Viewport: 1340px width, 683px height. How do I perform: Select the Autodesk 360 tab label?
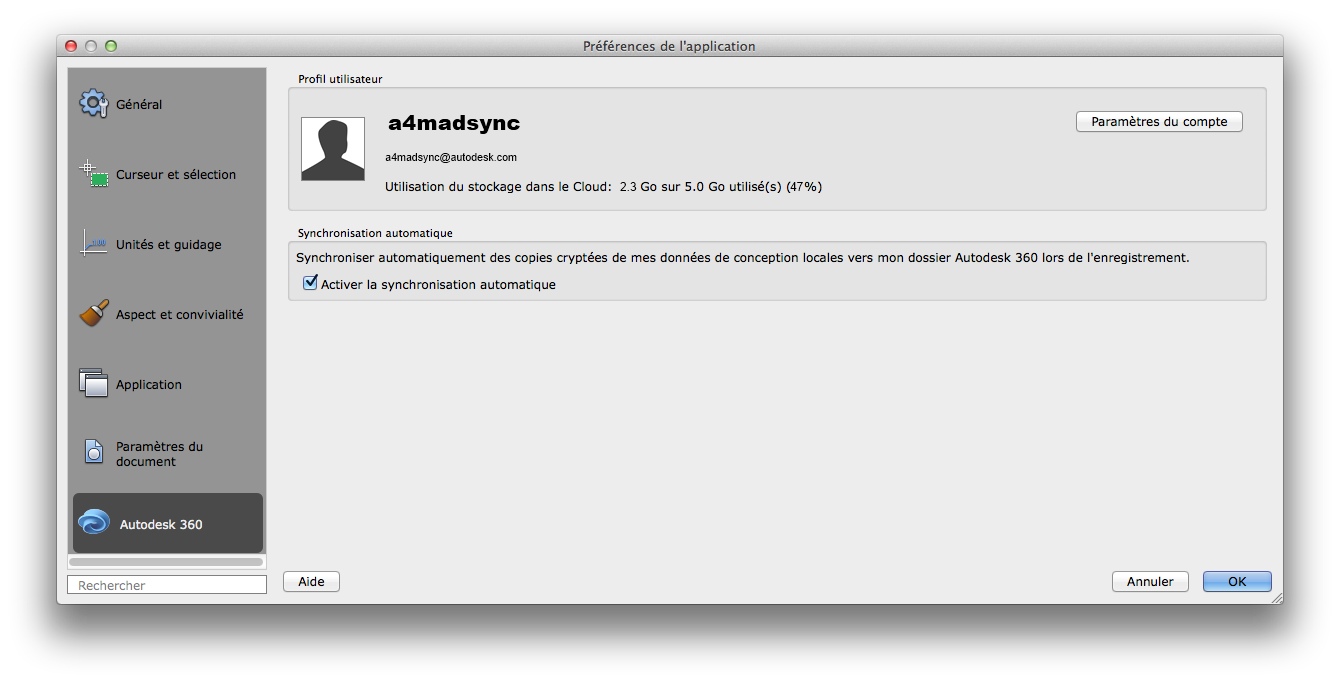tap(161, 524)
